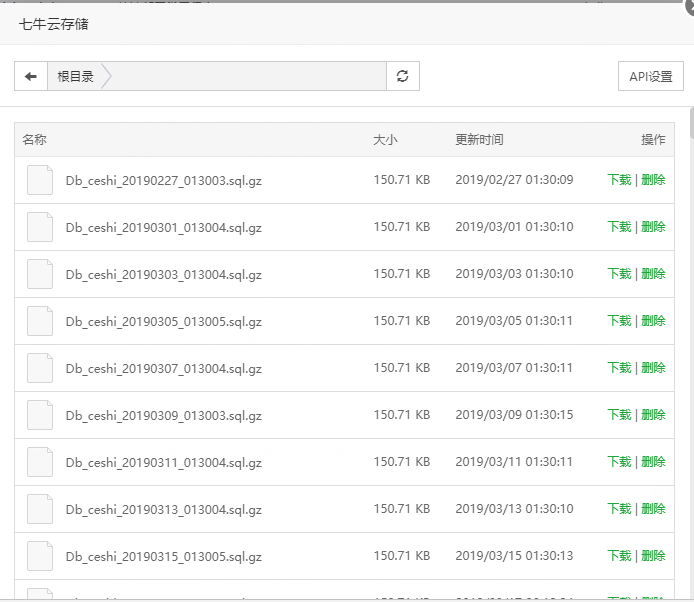Click timestamp 2019/03/07 01:30:11

coord(514,367)
